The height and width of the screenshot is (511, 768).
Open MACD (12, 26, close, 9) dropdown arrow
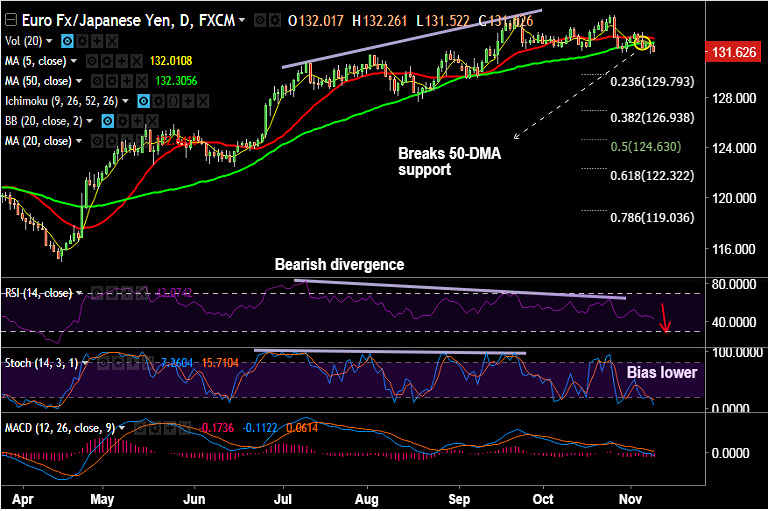click(122, 428)
